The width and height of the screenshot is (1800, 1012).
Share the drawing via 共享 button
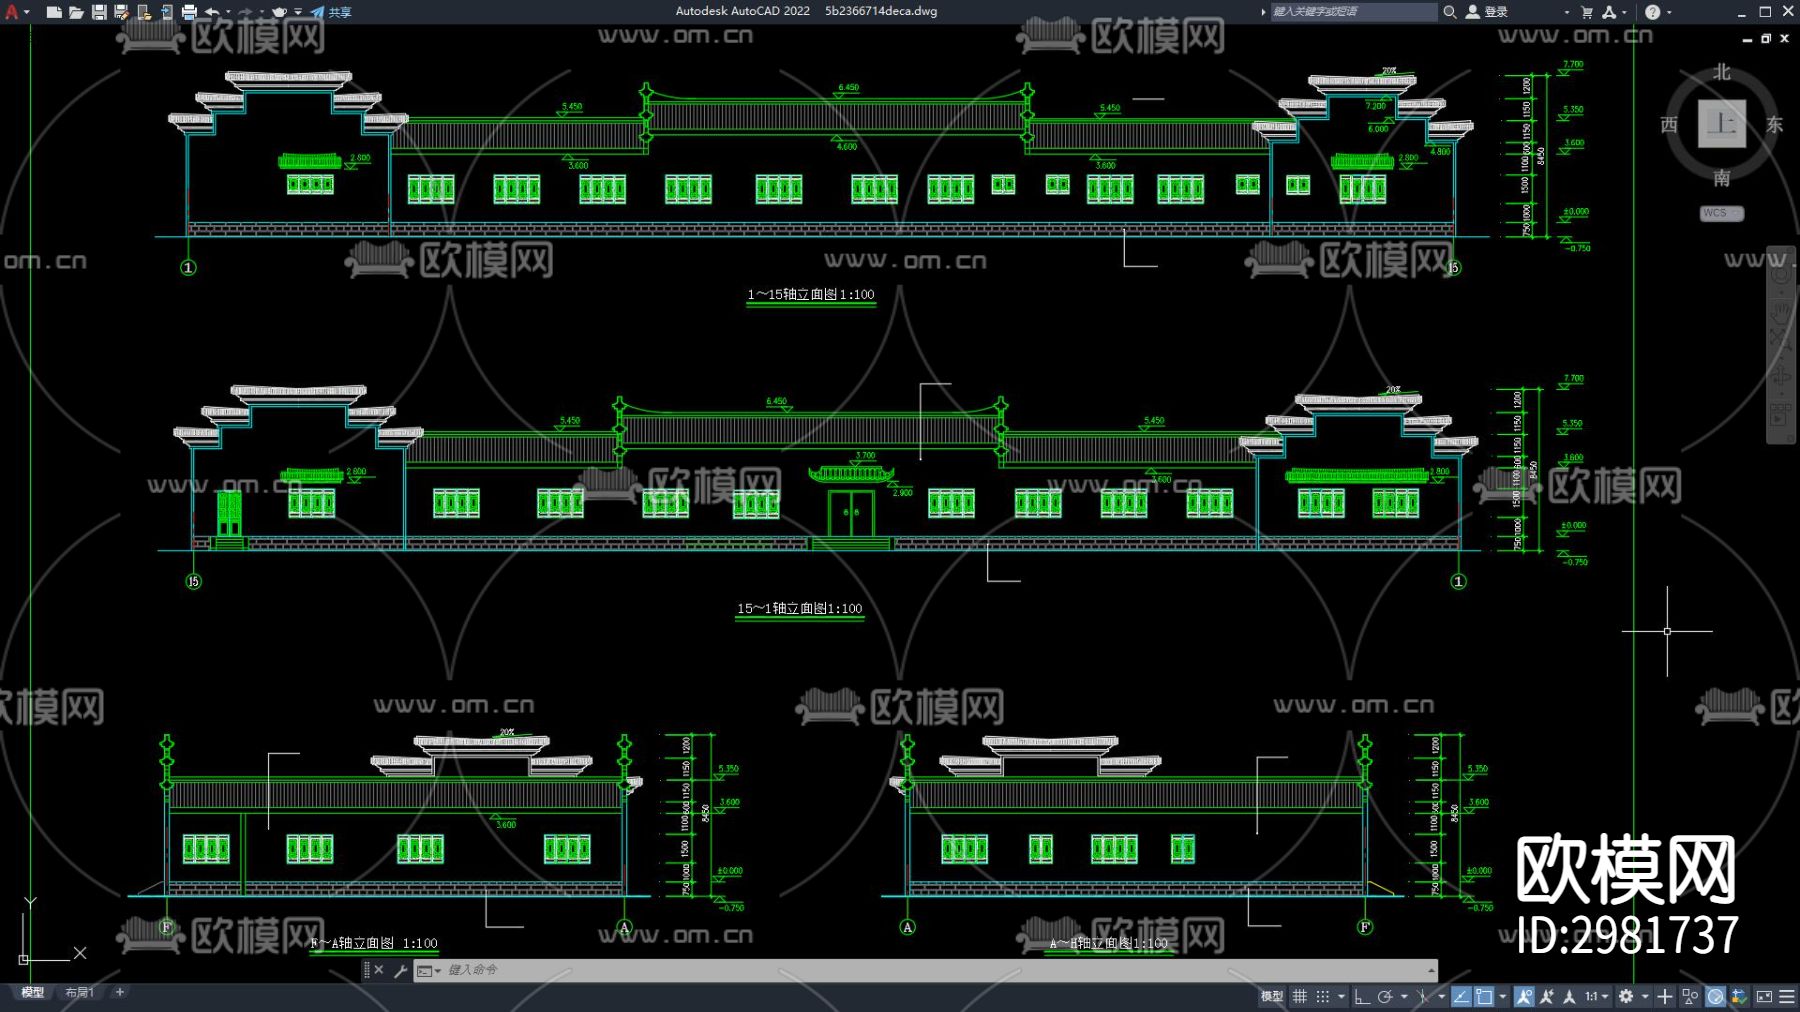[x=331, y=12]
